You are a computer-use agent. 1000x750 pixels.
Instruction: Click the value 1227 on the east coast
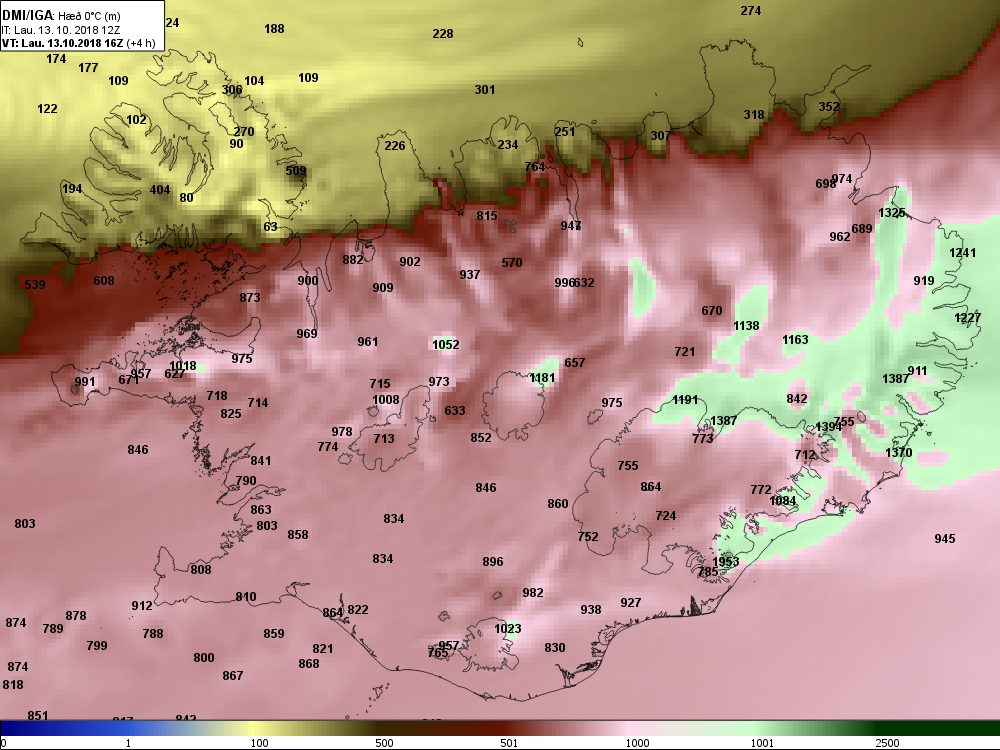tap(967, 318)
